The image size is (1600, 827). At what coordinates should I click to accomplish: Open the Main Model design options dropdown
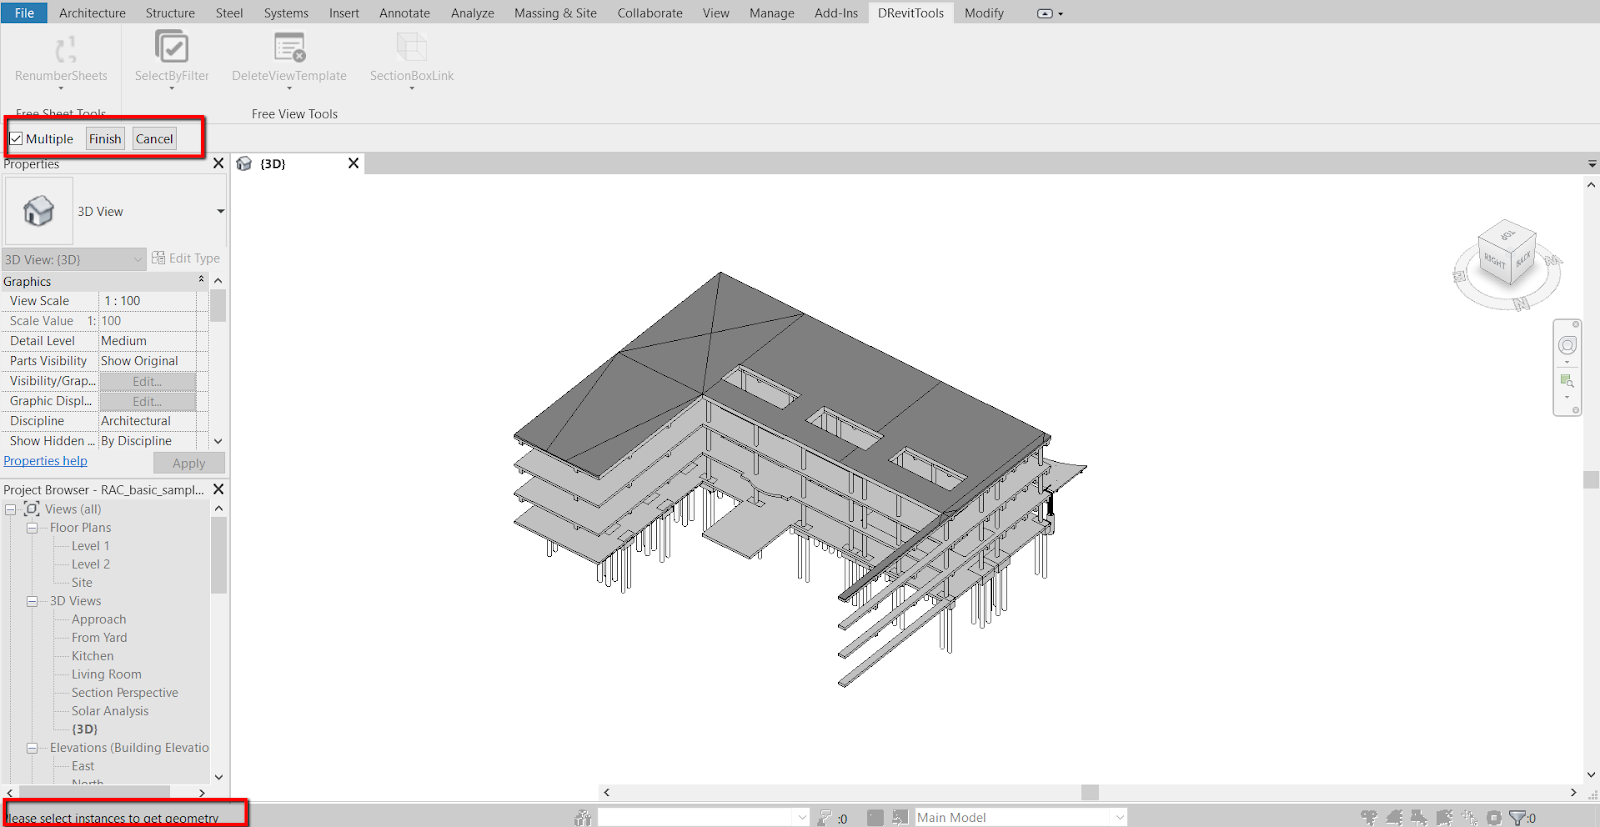1119,817
